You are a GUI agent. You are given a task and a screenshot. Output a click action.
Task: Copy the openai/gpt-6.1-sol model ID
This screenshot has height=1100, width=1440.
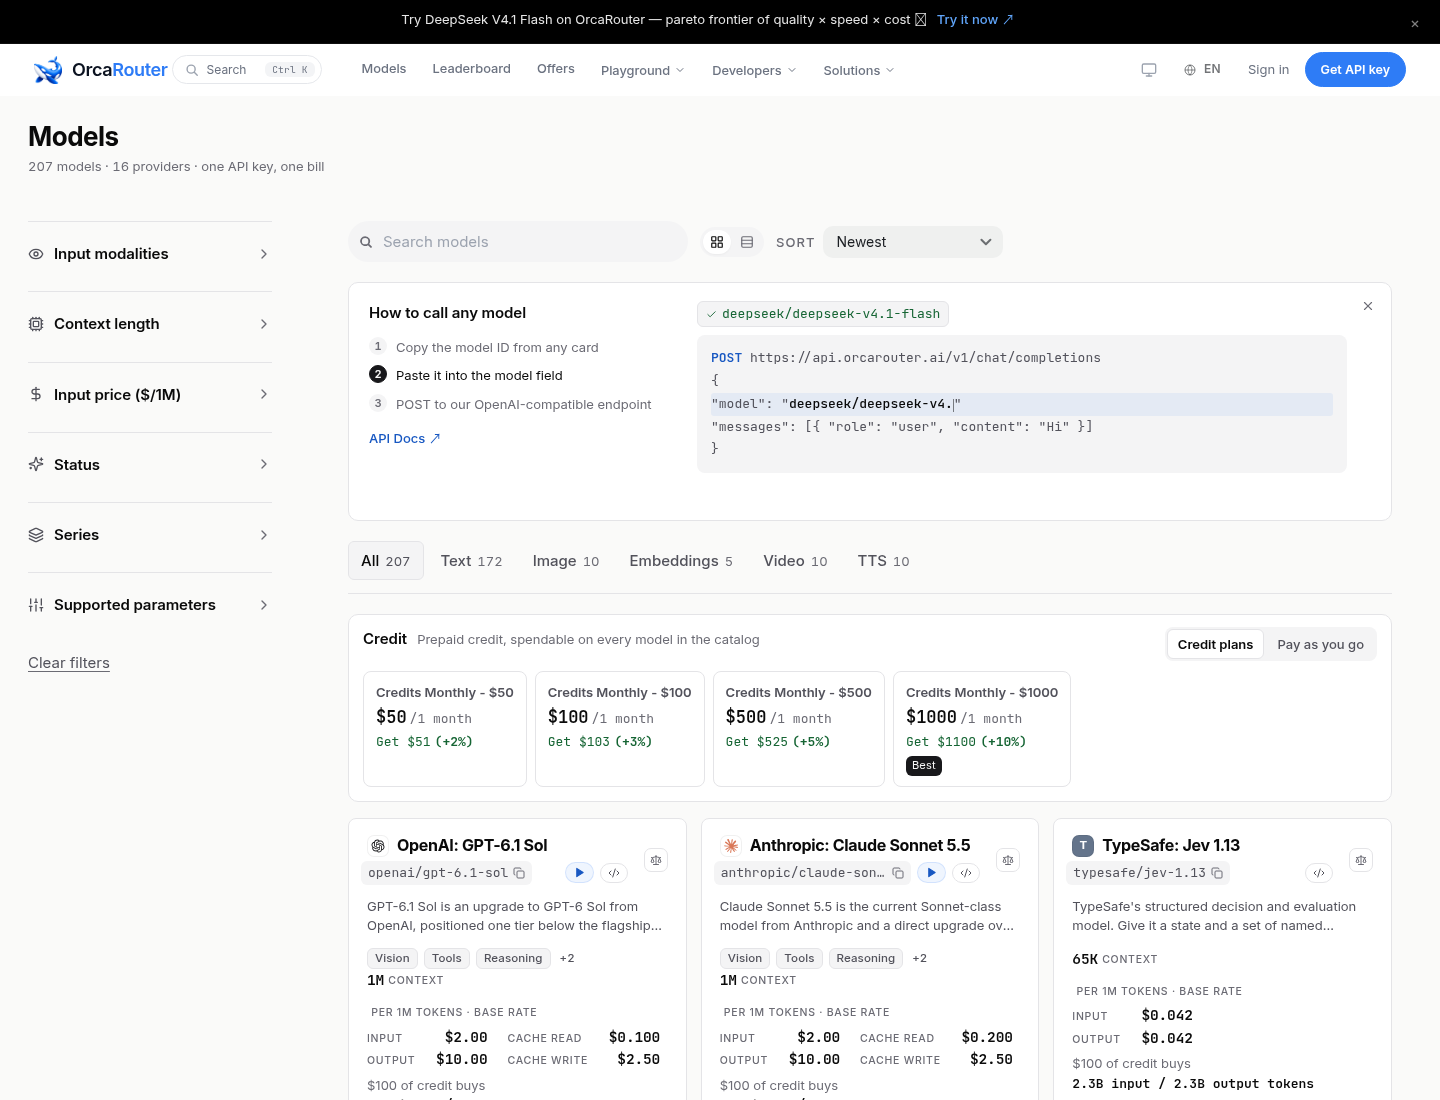[519, 873]
